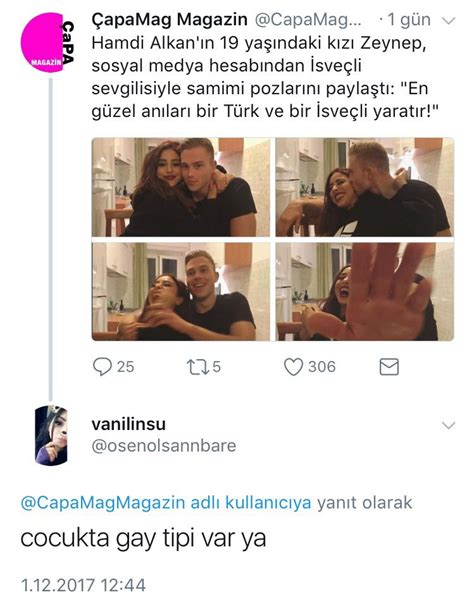474x609 pixels.
Task: Open bottom-right photo with raised hand
Action: click(365, 292)
